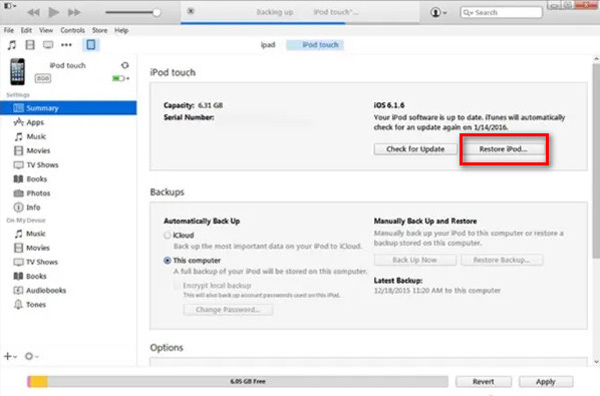600x396 pixels.
Task: Click the Search input field
Action: [501, 12]
